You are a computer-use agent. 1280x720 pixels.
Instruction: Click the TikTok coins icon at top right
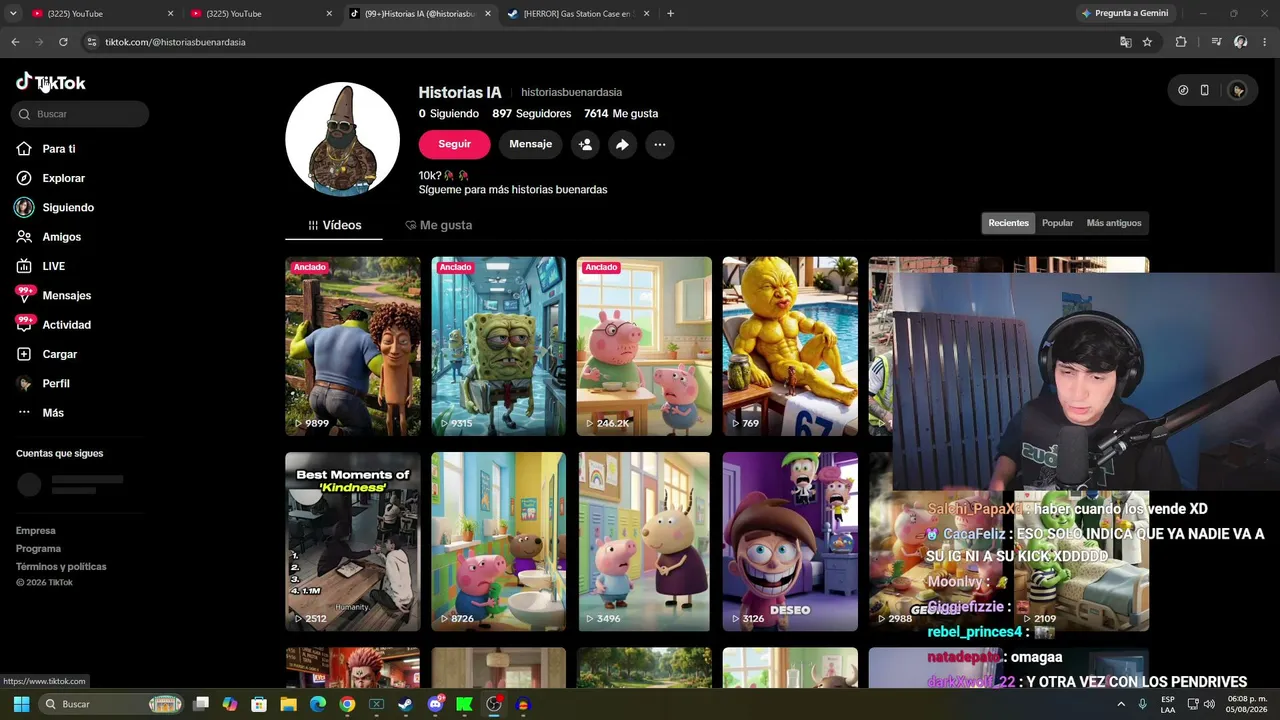point(1183,90)
